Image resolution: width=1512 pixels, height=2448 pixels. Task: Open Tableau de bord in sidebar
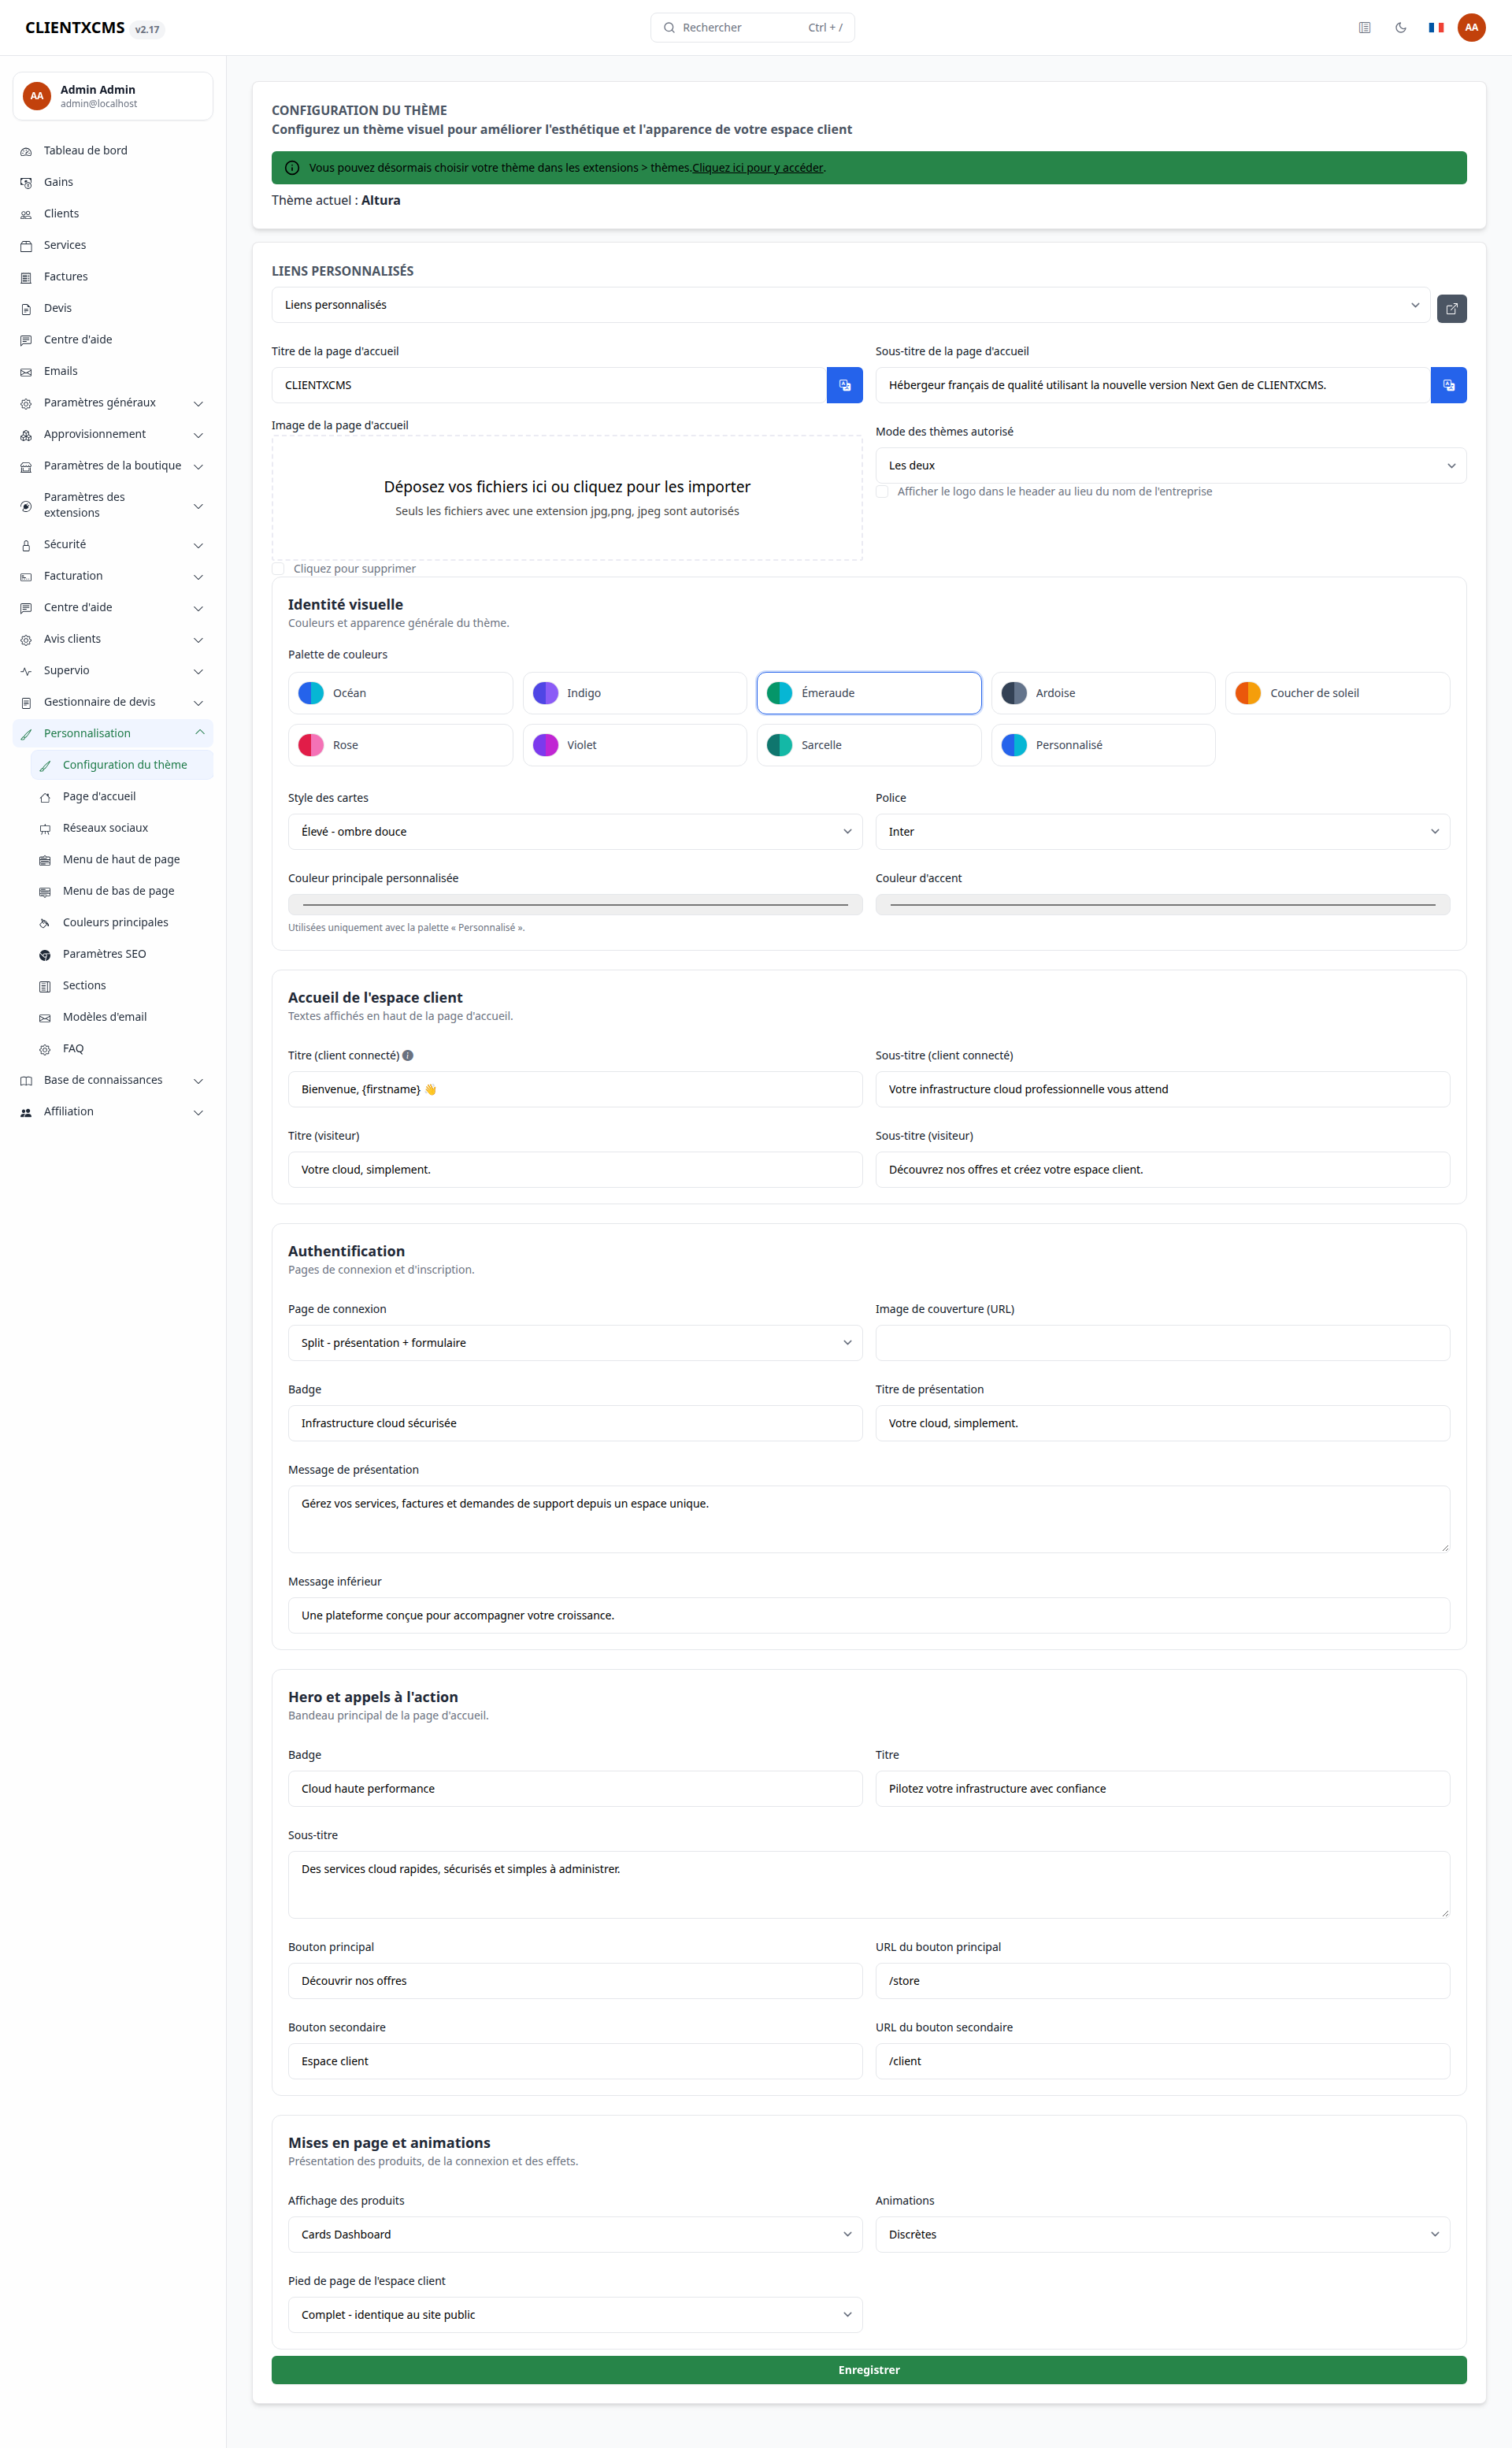point(113,151)
